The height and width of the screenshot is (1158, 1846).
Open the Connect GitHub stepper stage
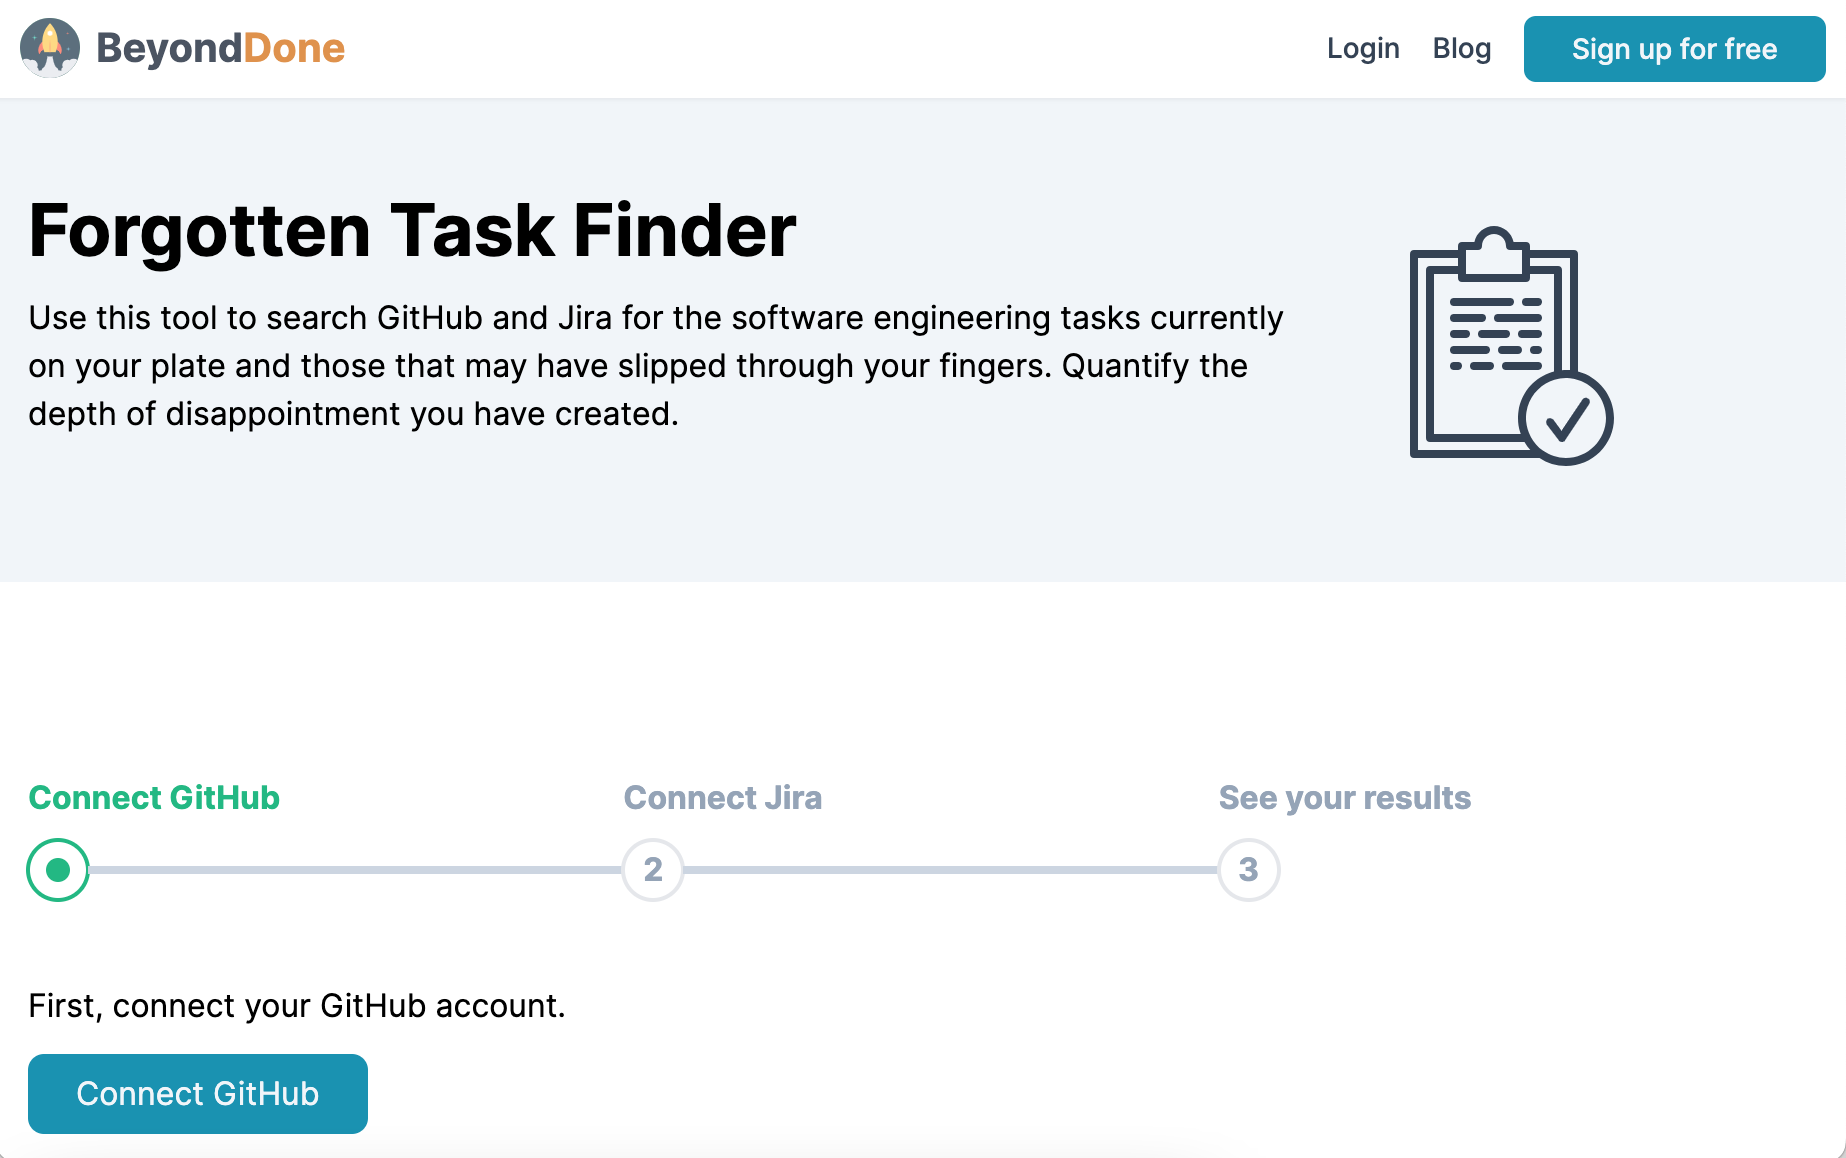coord(154,797)
